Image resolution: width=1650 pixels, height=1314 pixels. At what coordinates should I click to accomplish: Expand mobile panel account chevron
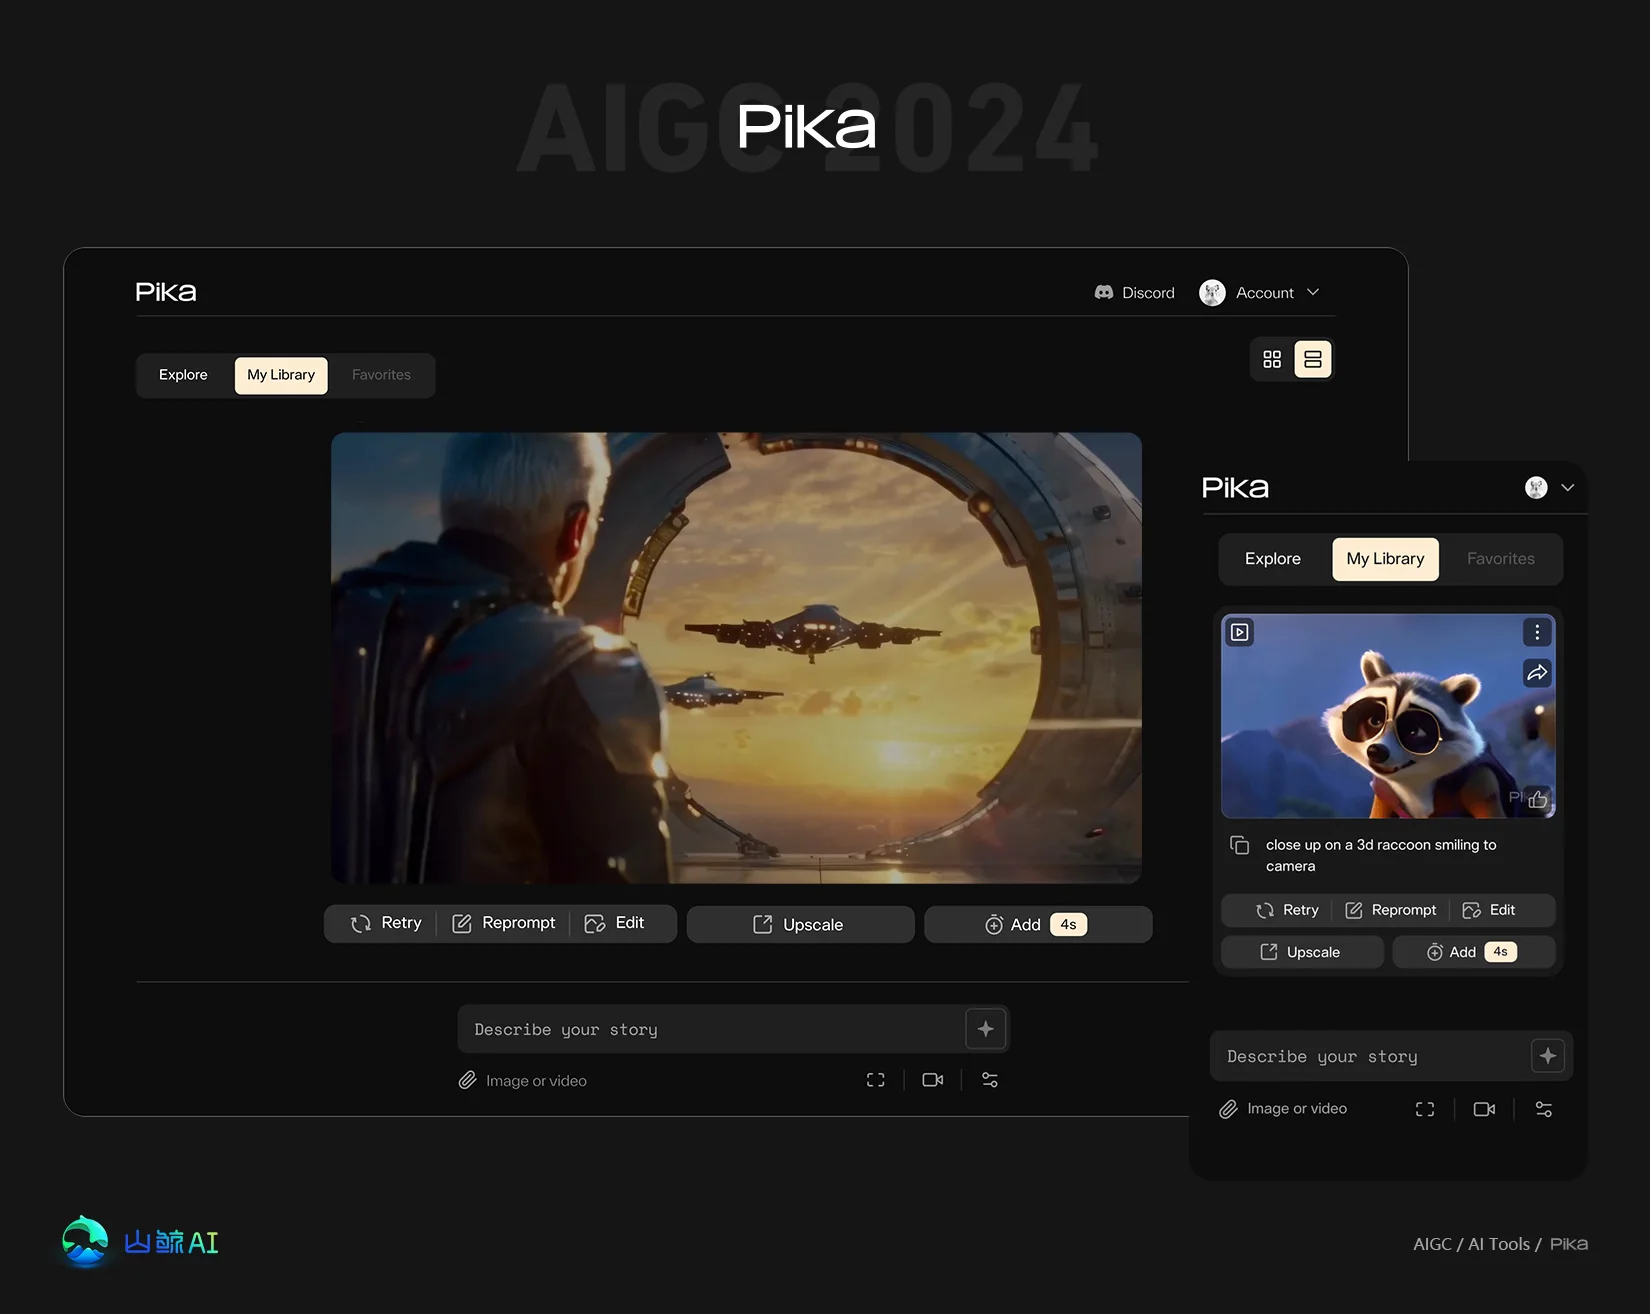point(1568,488)
